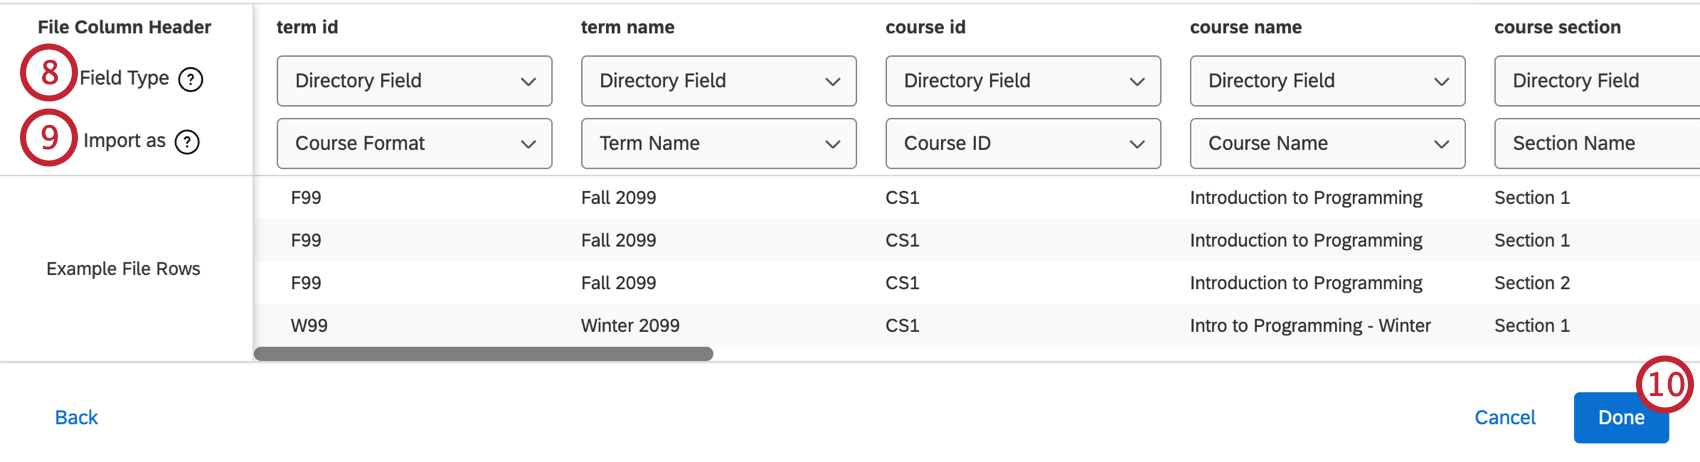Open the Field Type dropdown for course name

pyautogui.click(x=1327, y=81)
